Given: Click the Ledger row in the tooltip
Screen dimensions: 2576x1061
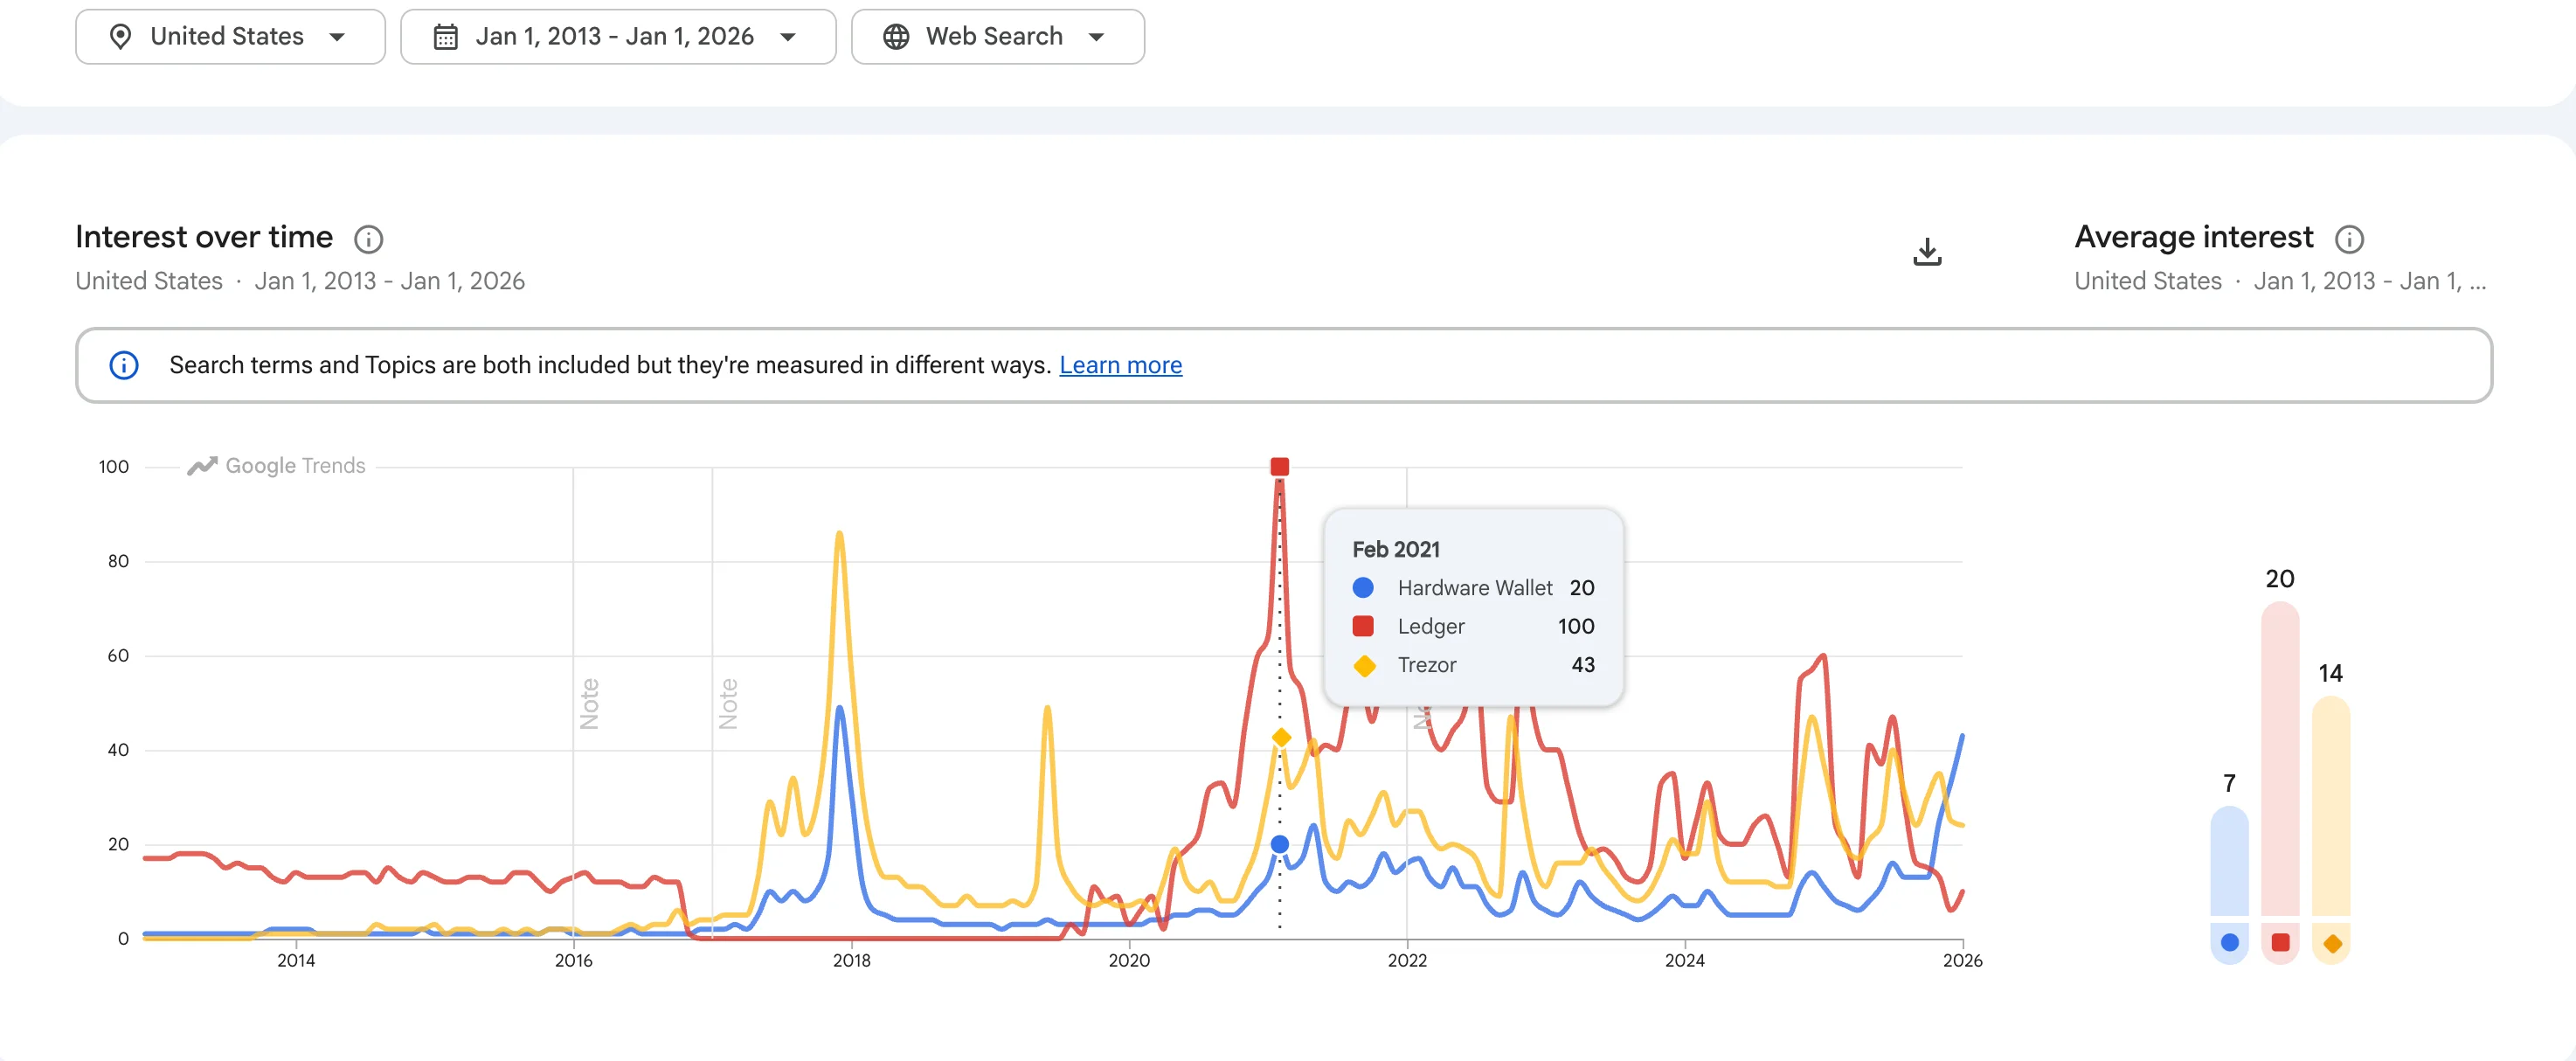Looking at the screenshot, I should point(1473,626).
